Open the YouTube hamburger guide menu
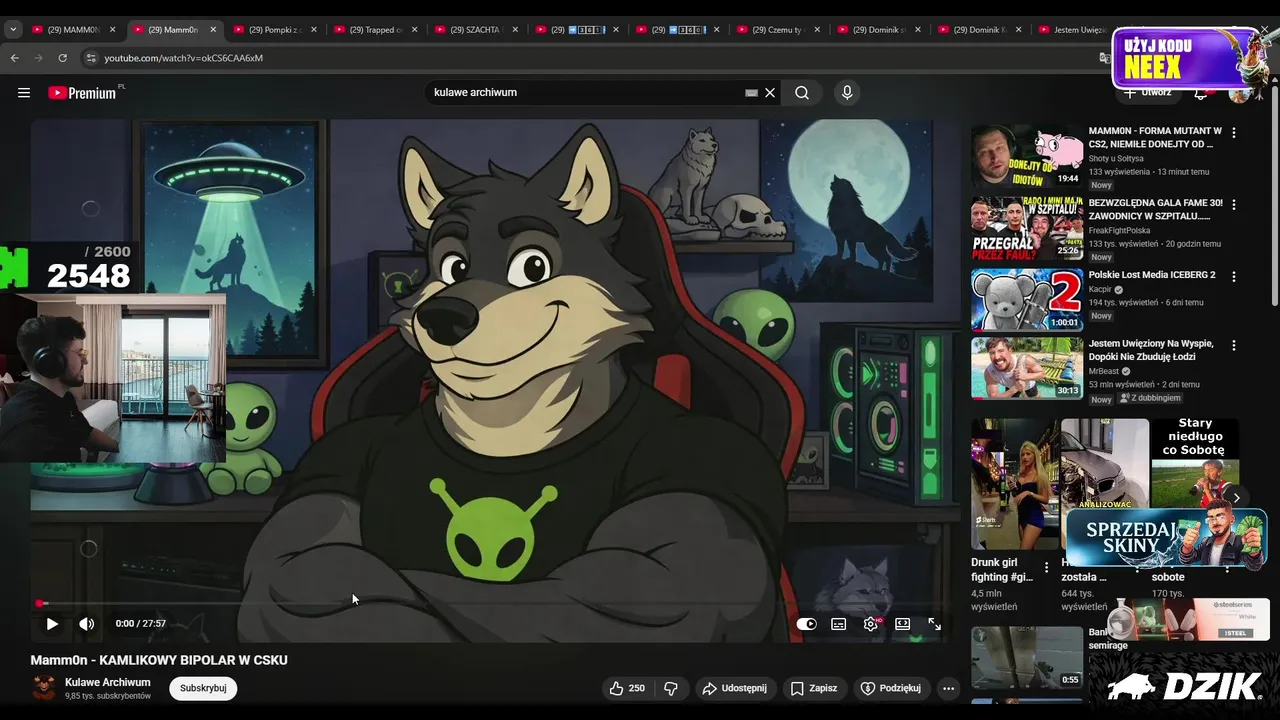The height and width of the screenshot is (720, 1280). (24, 93)
